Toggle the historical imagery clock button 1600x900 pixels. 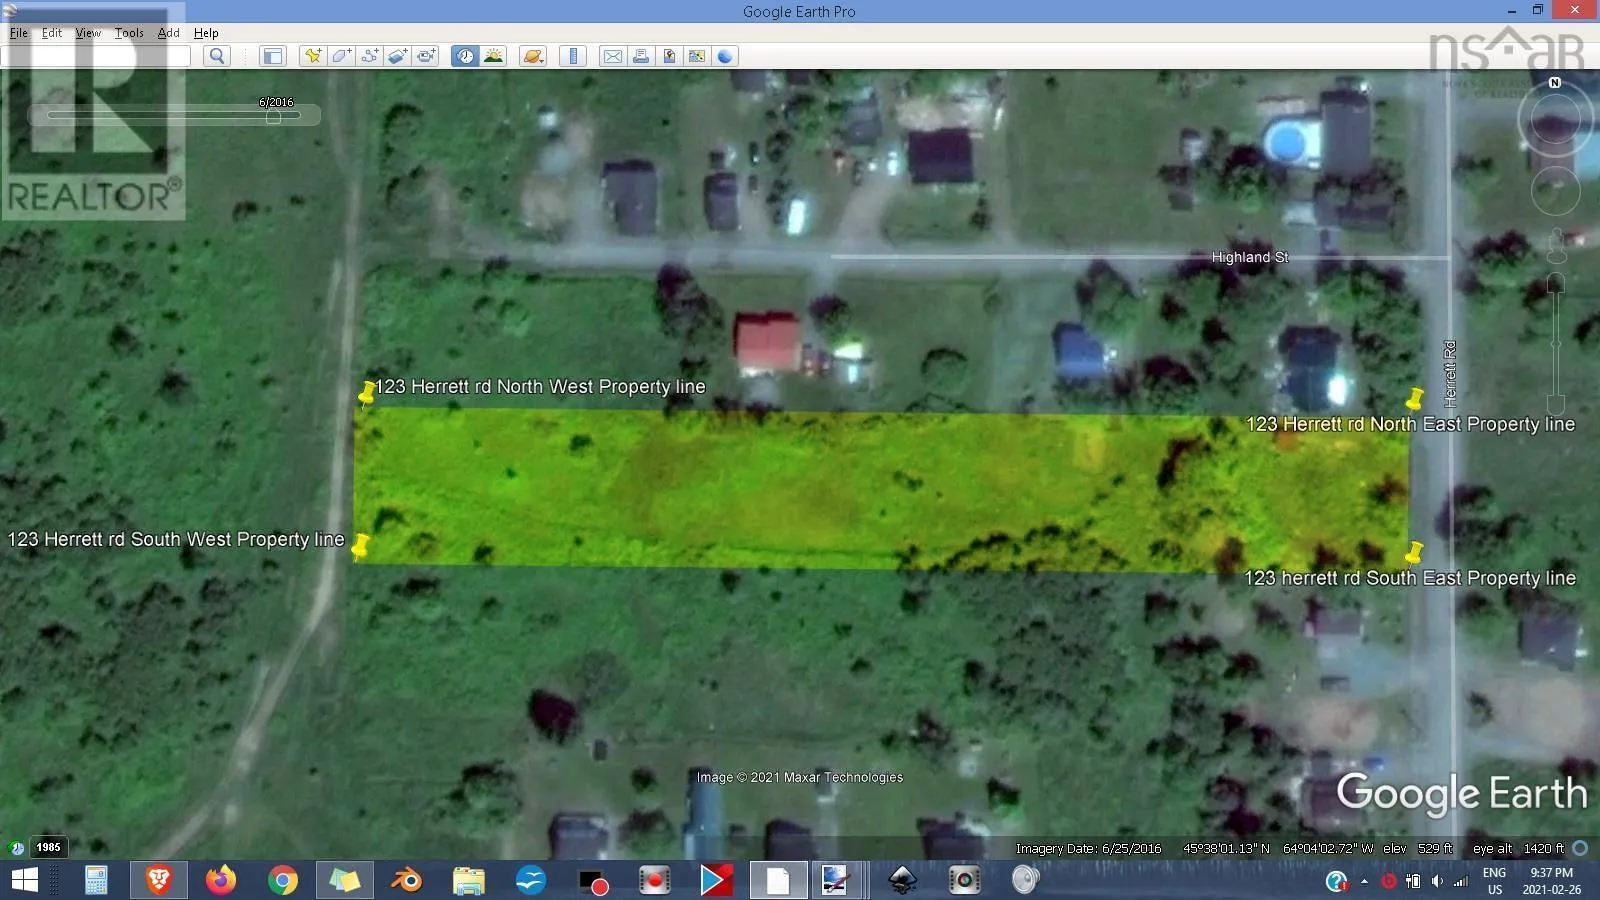[x=465, y=56]
